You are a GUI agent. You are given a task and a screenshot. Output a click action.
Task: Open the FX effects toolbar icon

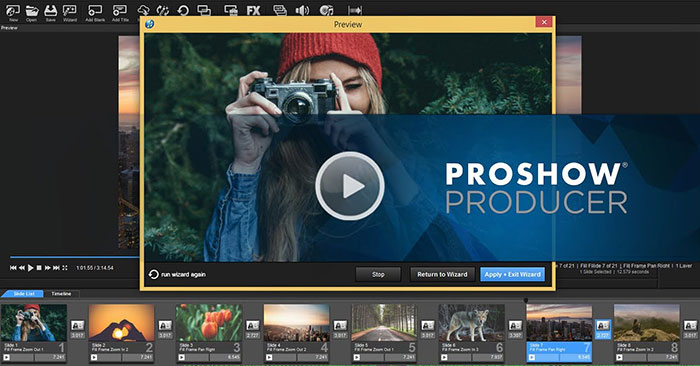[x=254, y=10]
